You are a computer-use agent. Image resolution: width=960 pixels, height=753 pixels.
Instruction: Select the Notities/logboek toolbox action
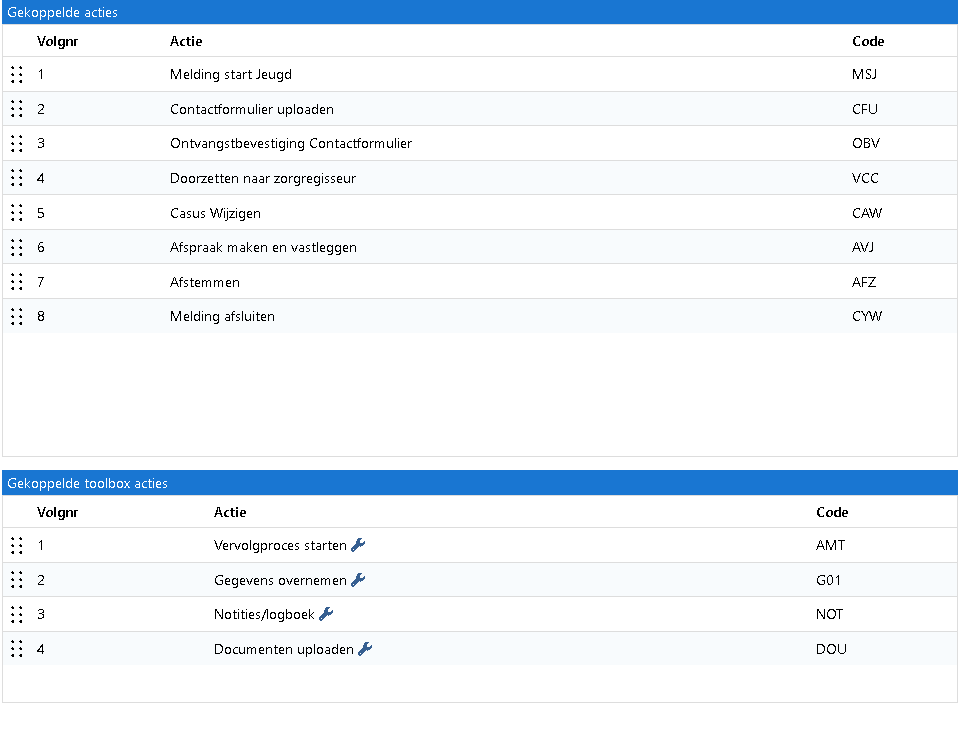[264, 615]
